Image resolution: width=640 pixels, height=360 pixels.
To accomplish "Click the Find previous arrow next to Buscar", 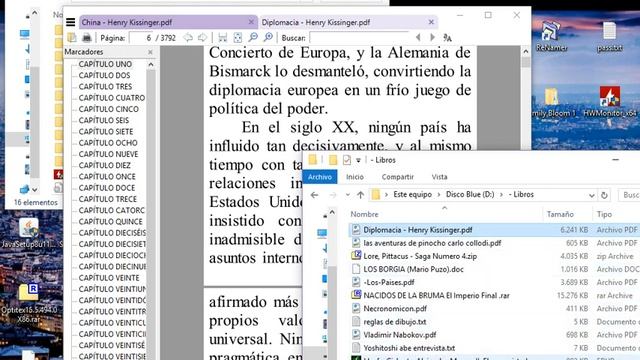I will click(418, 38).
